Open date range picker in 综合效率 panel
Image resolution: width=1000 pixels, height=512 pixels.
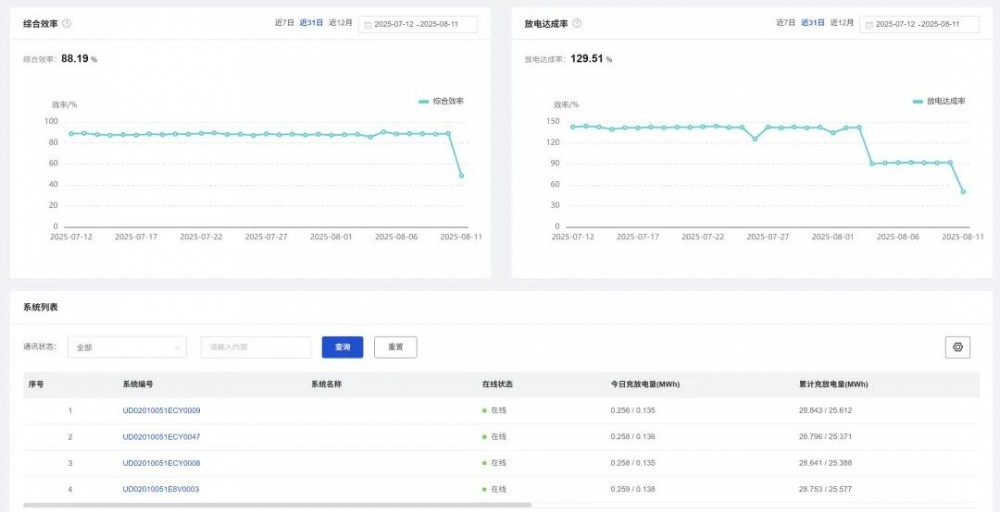420,24
